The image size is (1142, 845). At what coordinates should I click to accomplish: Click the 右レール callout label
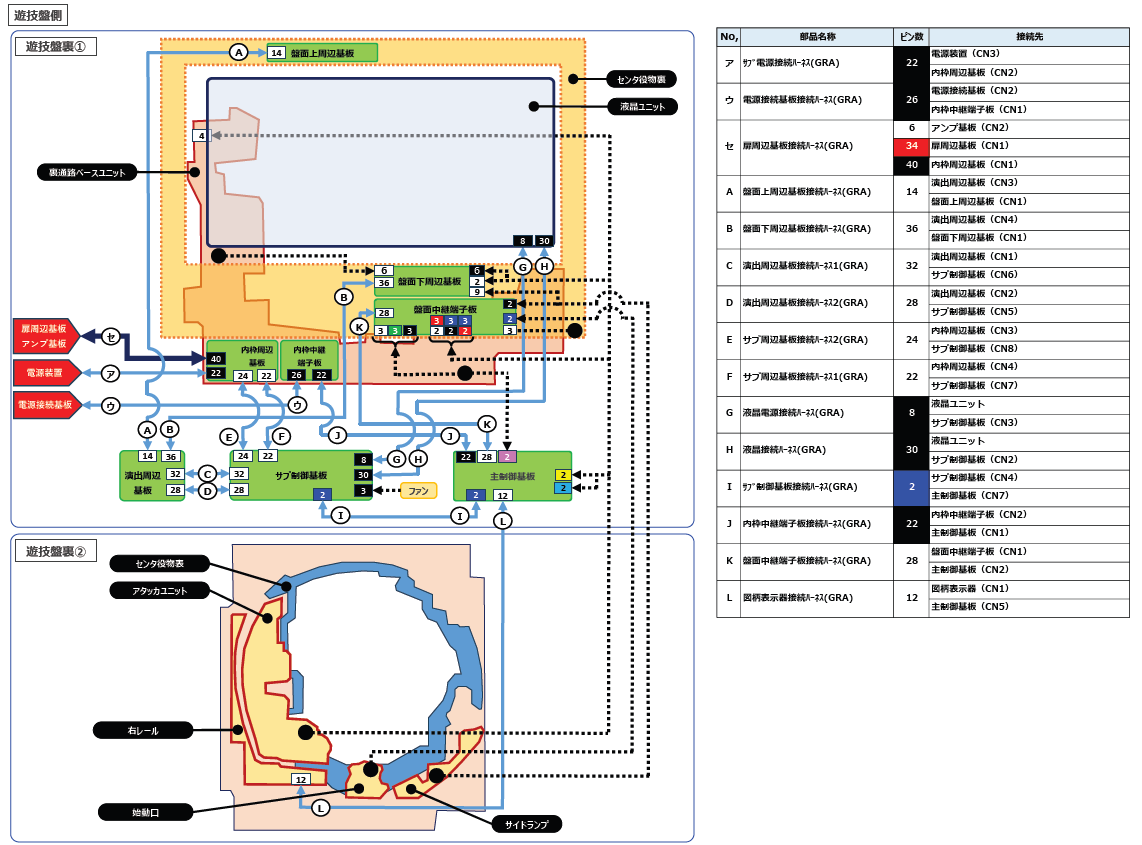[x=143, y=731]
